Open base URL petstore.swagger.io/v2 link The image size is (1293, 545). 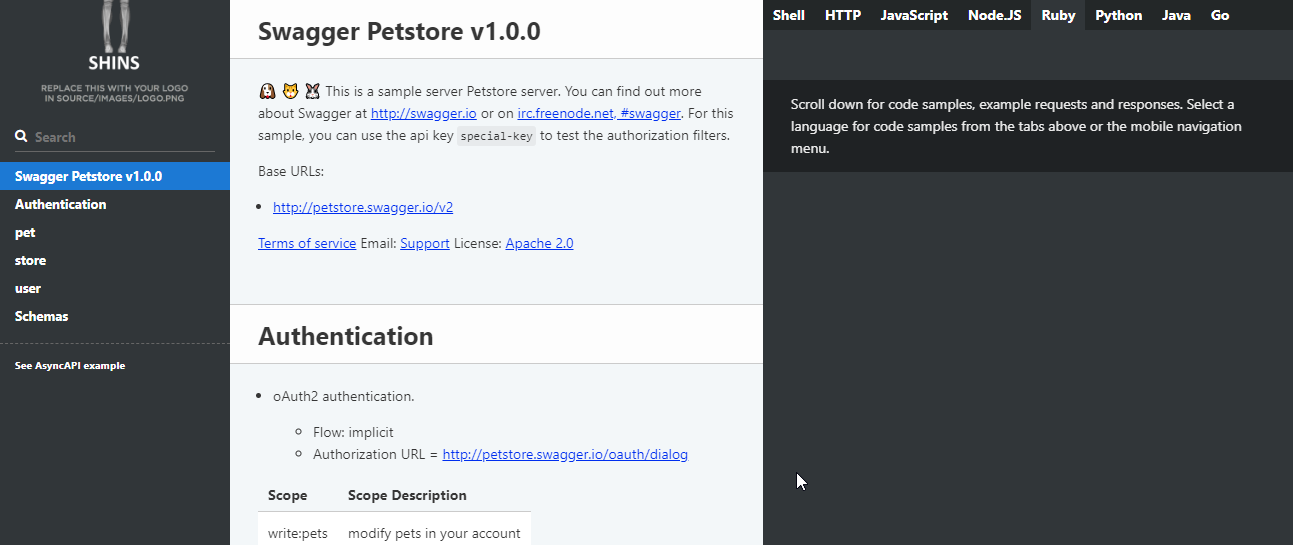tap(363, 207)
